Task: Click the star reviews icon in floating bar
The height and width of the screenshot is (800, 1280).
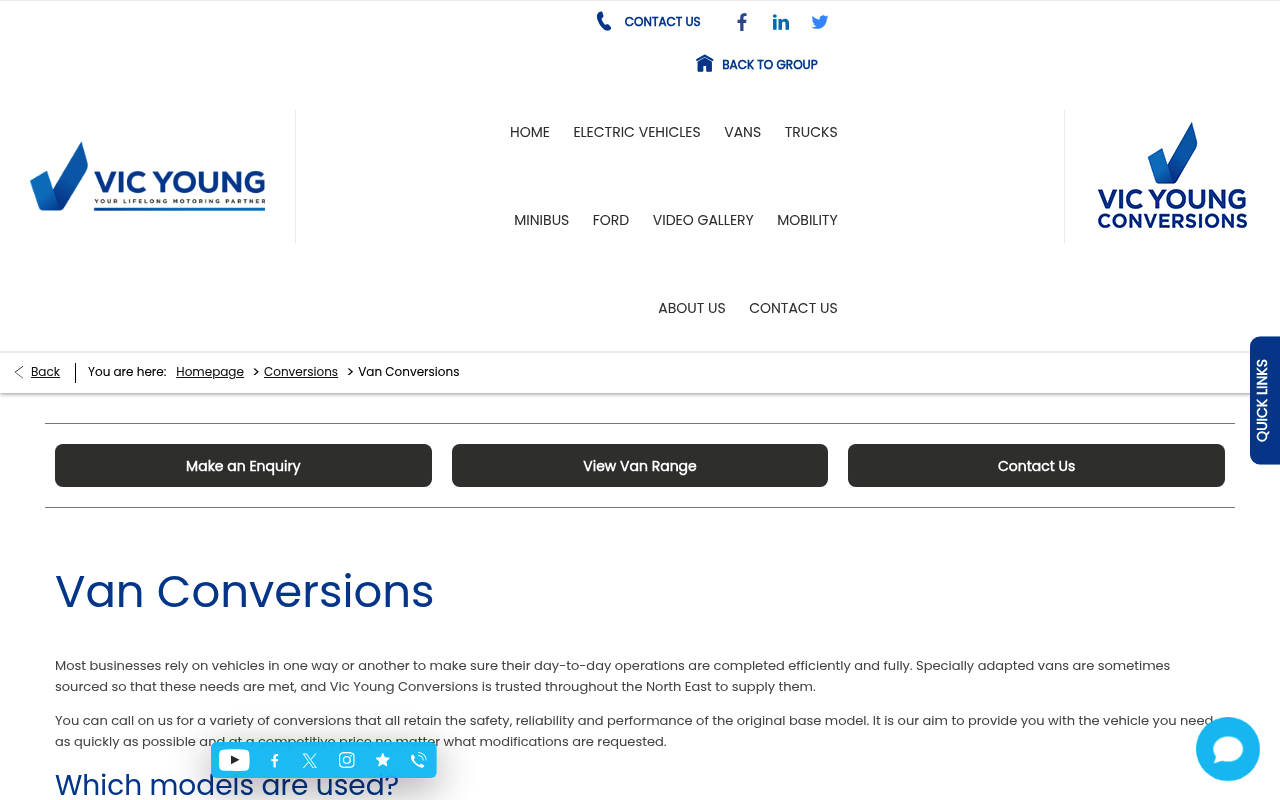Action: click(383, 760)
